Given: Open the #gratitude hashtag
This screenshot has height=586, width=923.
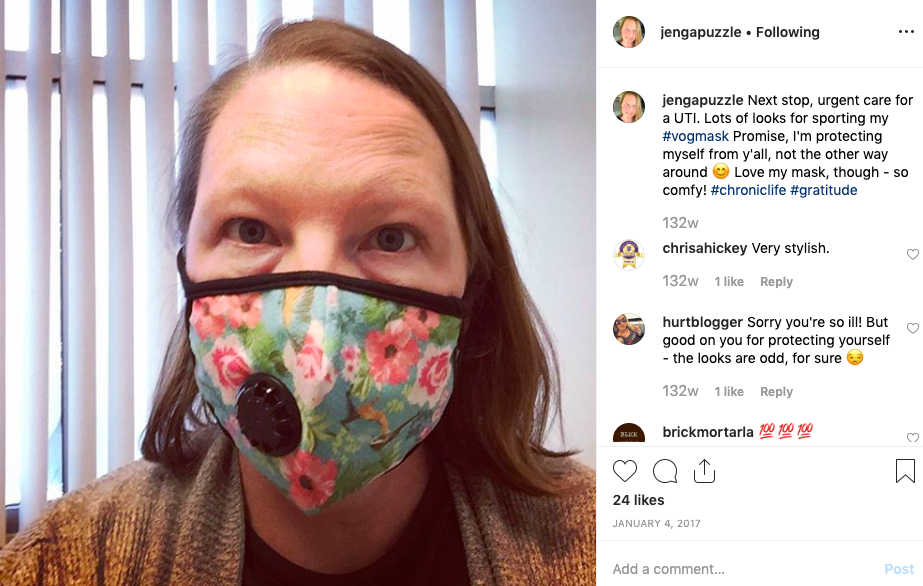Looking at the screenshot, I should click(824, 191).
